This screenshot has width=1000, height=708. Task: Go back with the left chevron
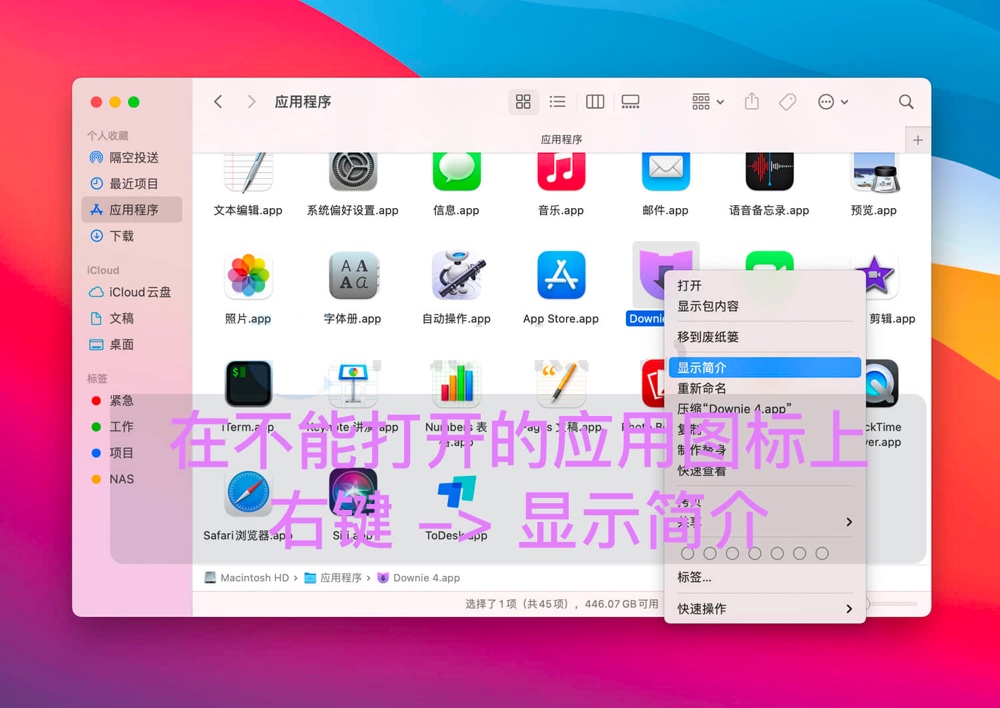click(218, 101)
